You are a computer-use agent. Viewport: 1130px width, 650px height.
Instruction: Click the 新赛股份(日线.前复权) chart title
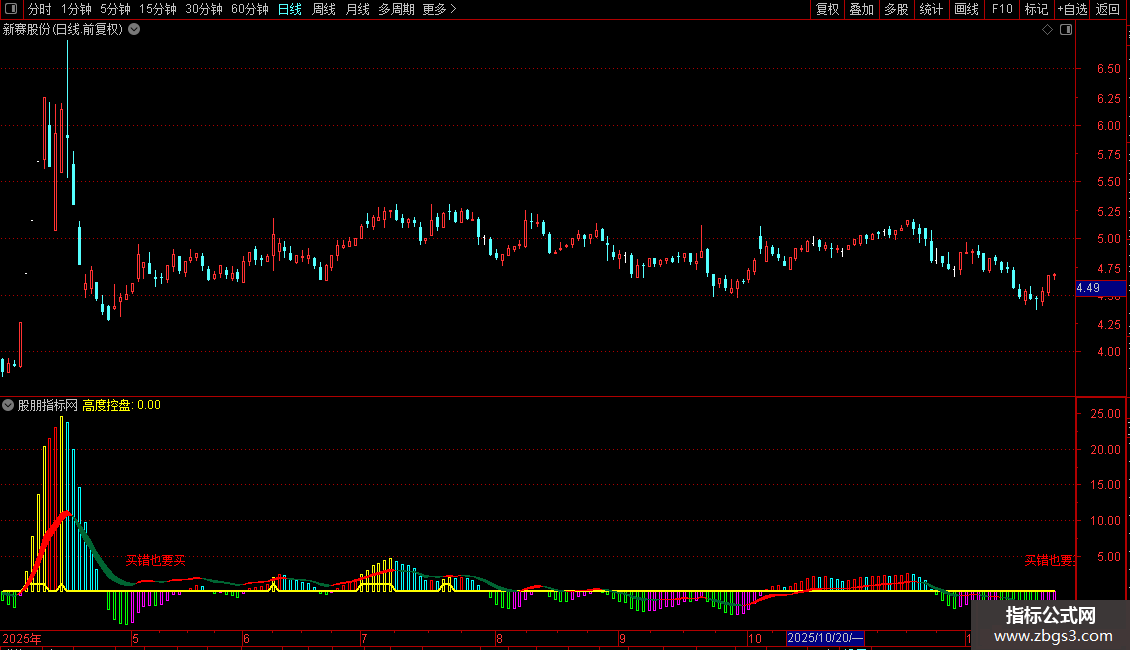[63, 30]
